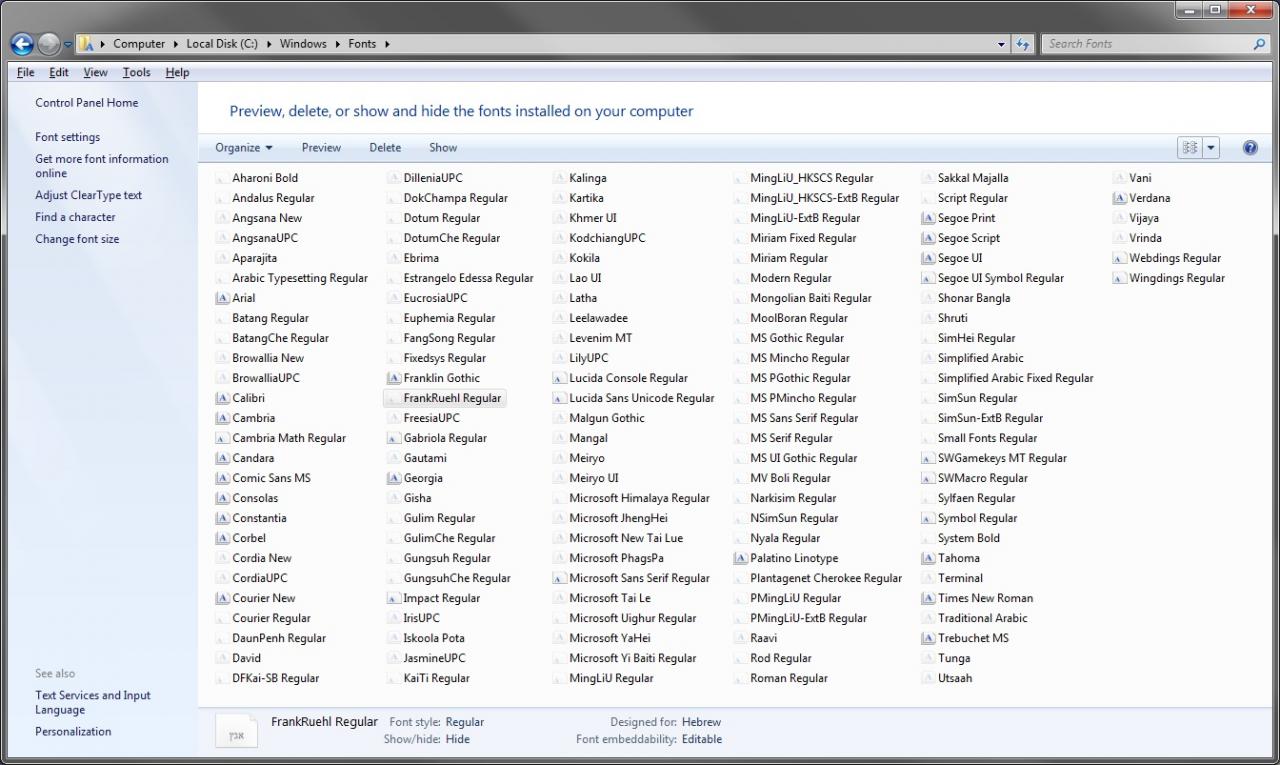This screenshot has width=1280, height=765.
Task: Expand the arrow after Fonts in address bar
Action: [x=387, y=44]
